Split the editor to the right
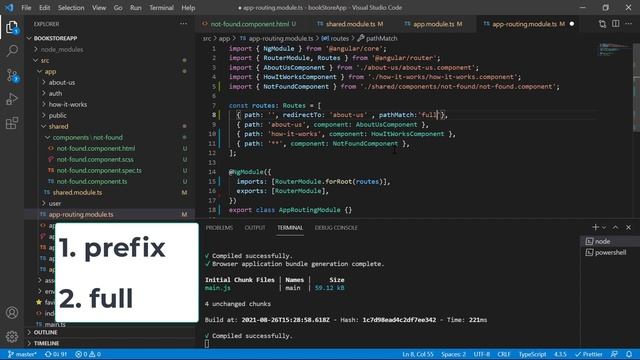Viewport: 640px width, 360px height. [x=616, y=24]
